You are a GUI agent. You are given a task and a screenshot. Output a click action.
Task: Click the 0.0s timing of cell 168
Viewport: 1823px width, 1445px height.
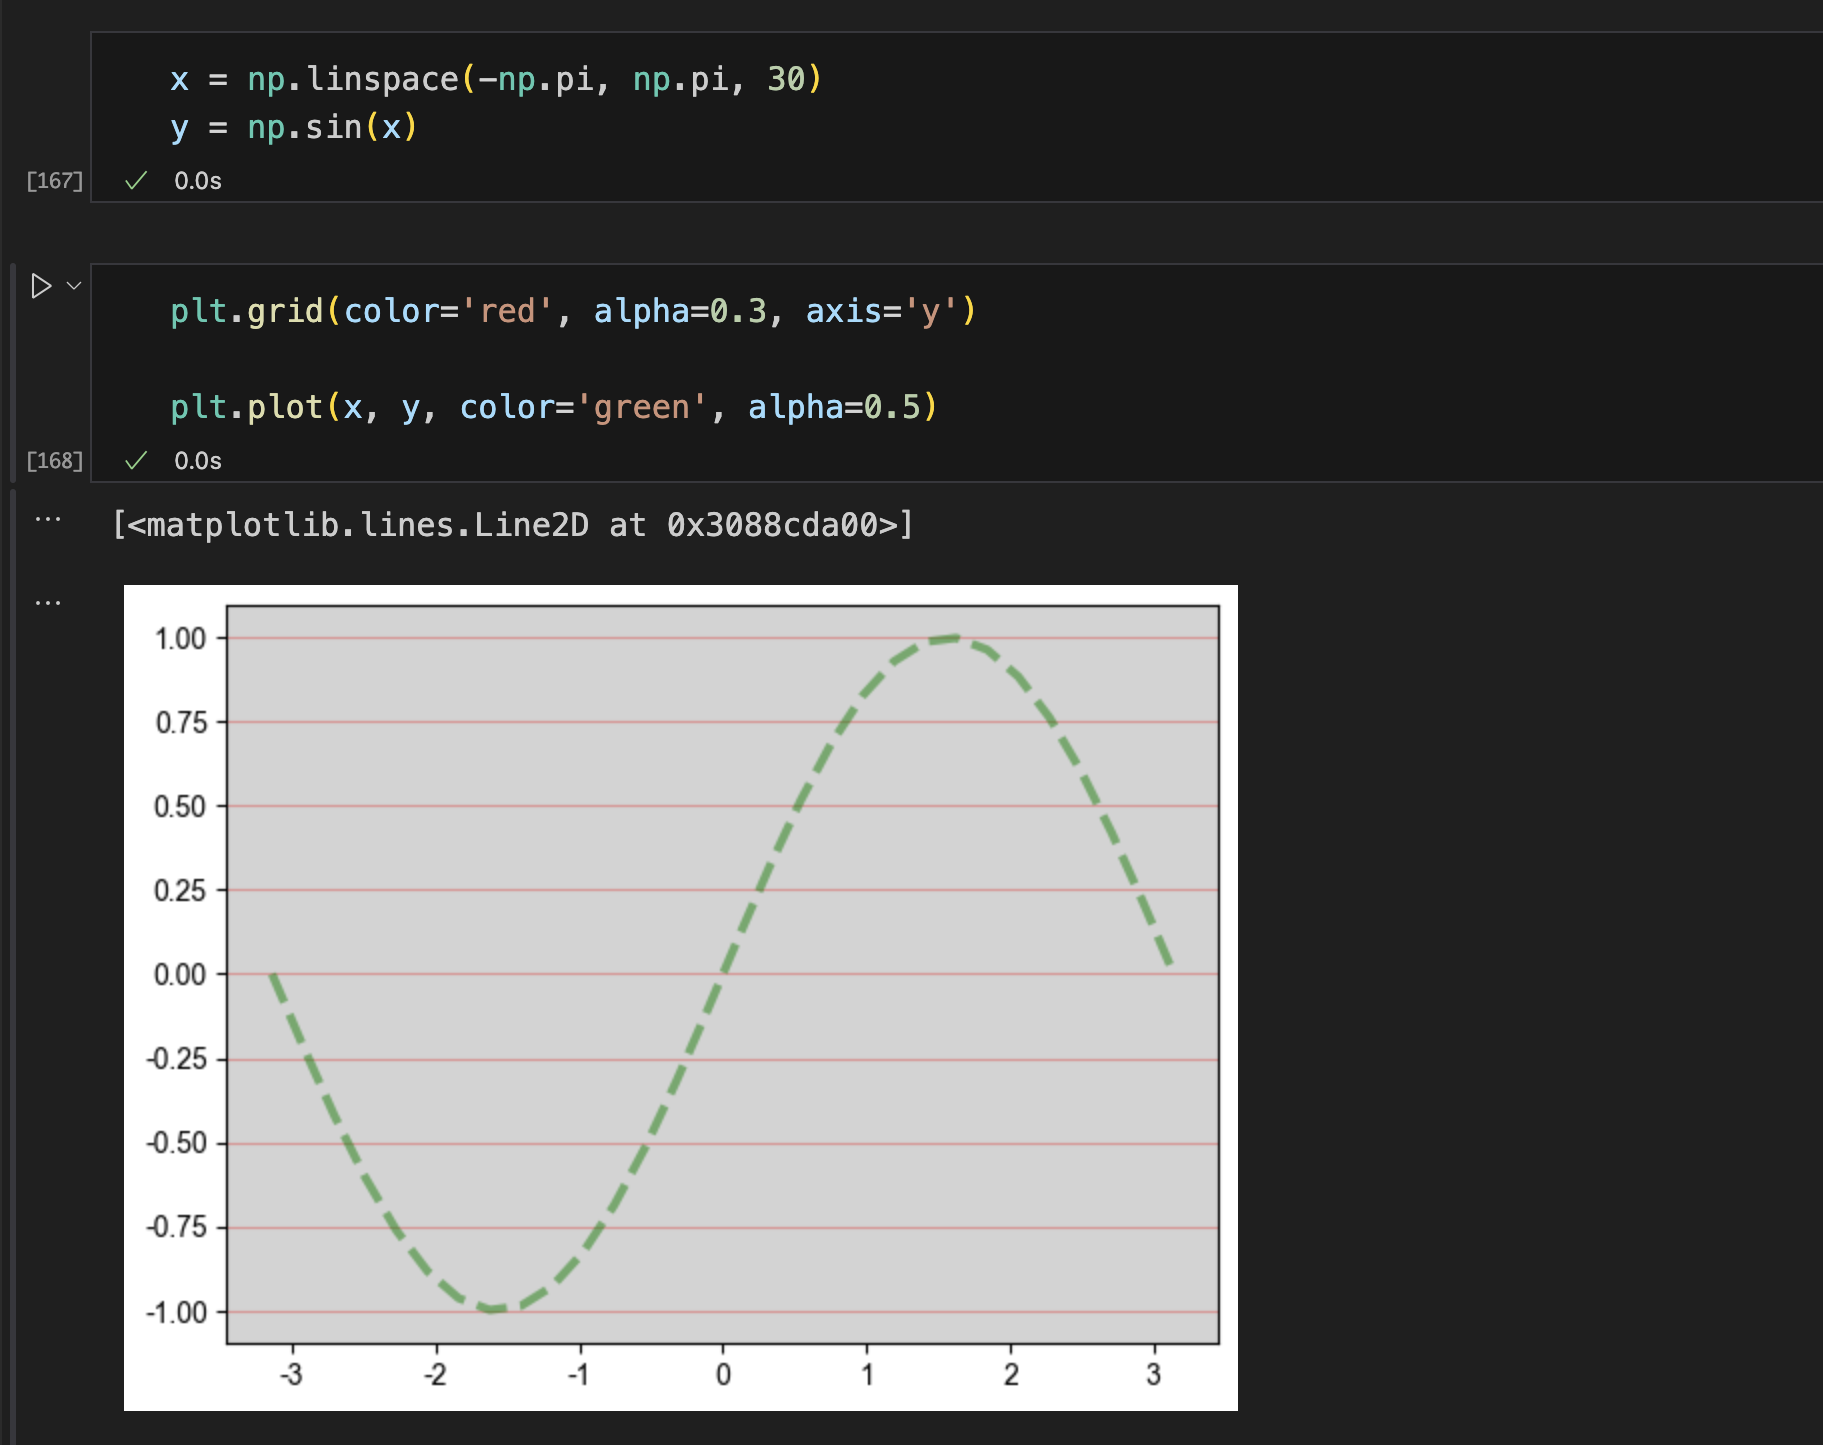[x=198, y=461]
